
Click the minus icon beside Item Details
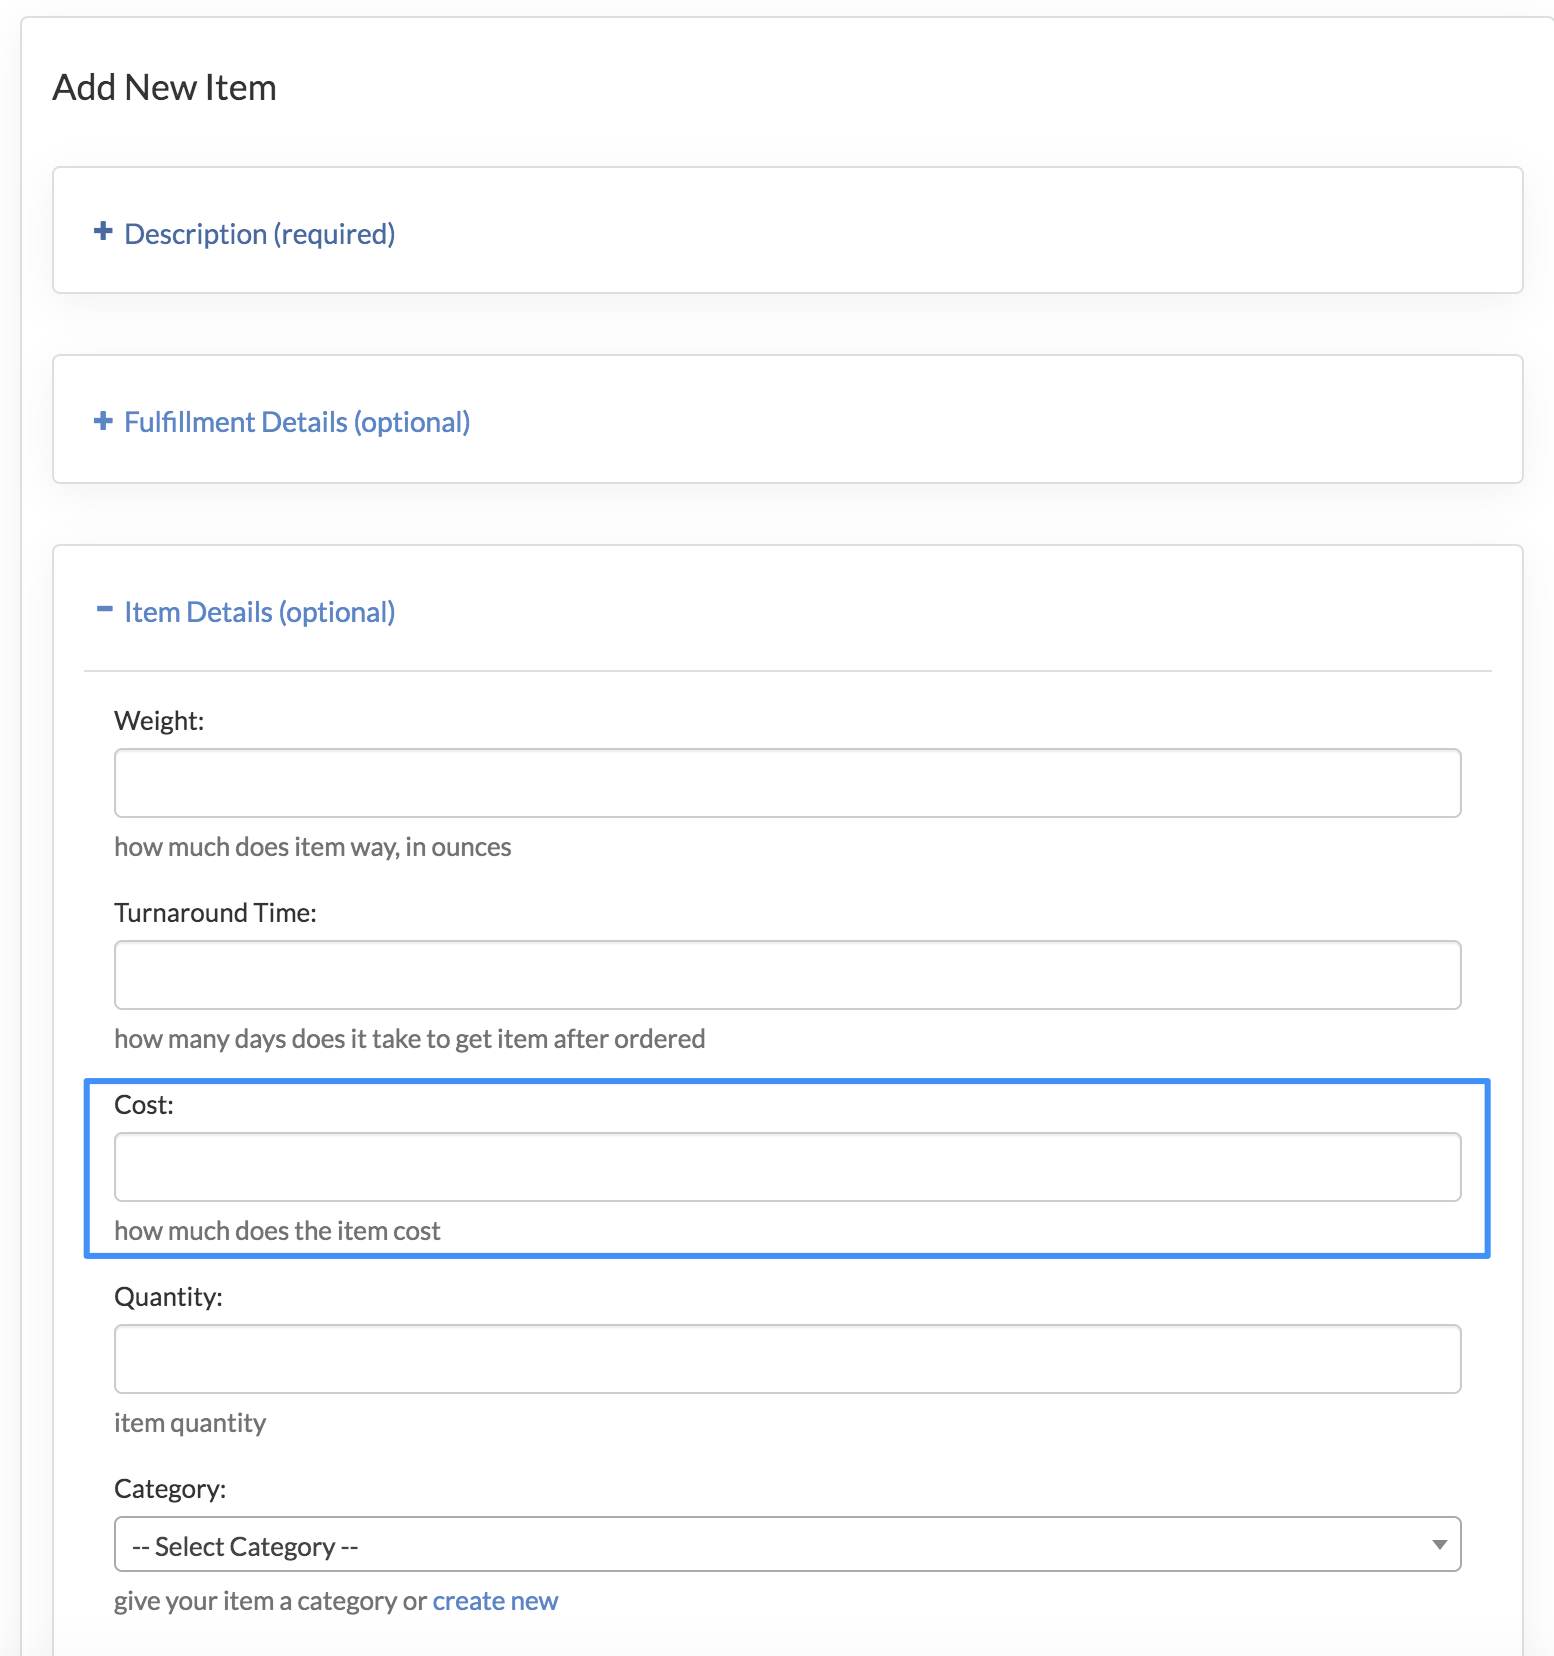(104, 609)
